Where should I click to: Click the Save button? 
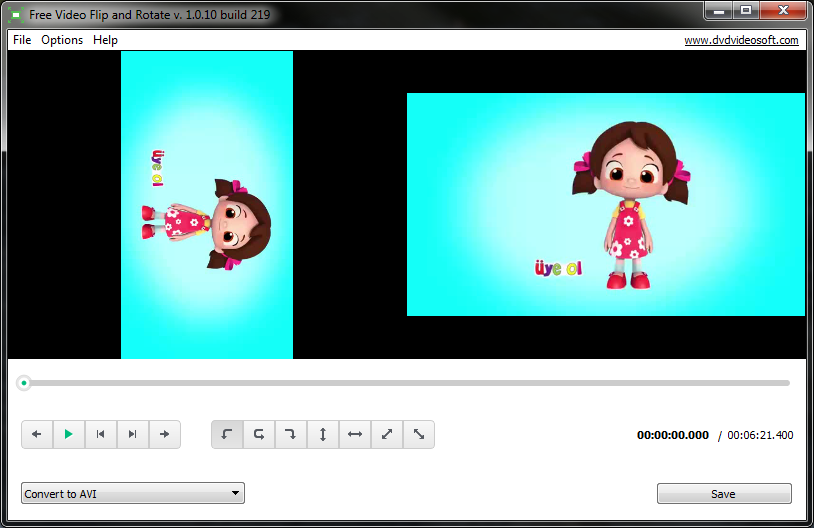click(724, 494)
